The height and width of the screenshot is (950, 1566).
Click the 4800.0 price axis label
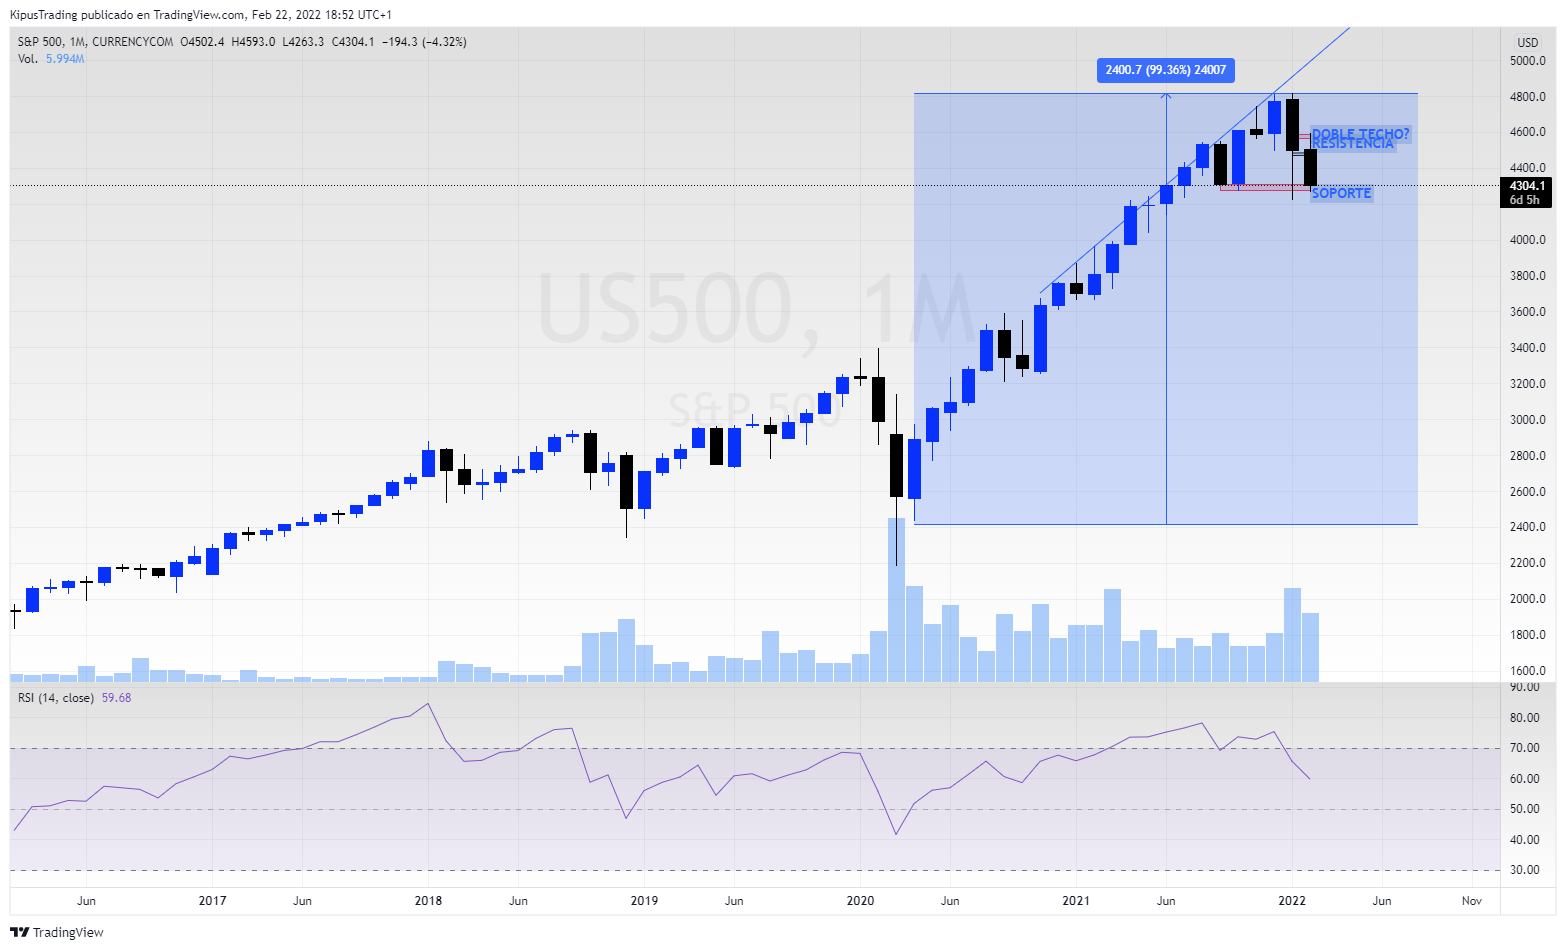1528,97
